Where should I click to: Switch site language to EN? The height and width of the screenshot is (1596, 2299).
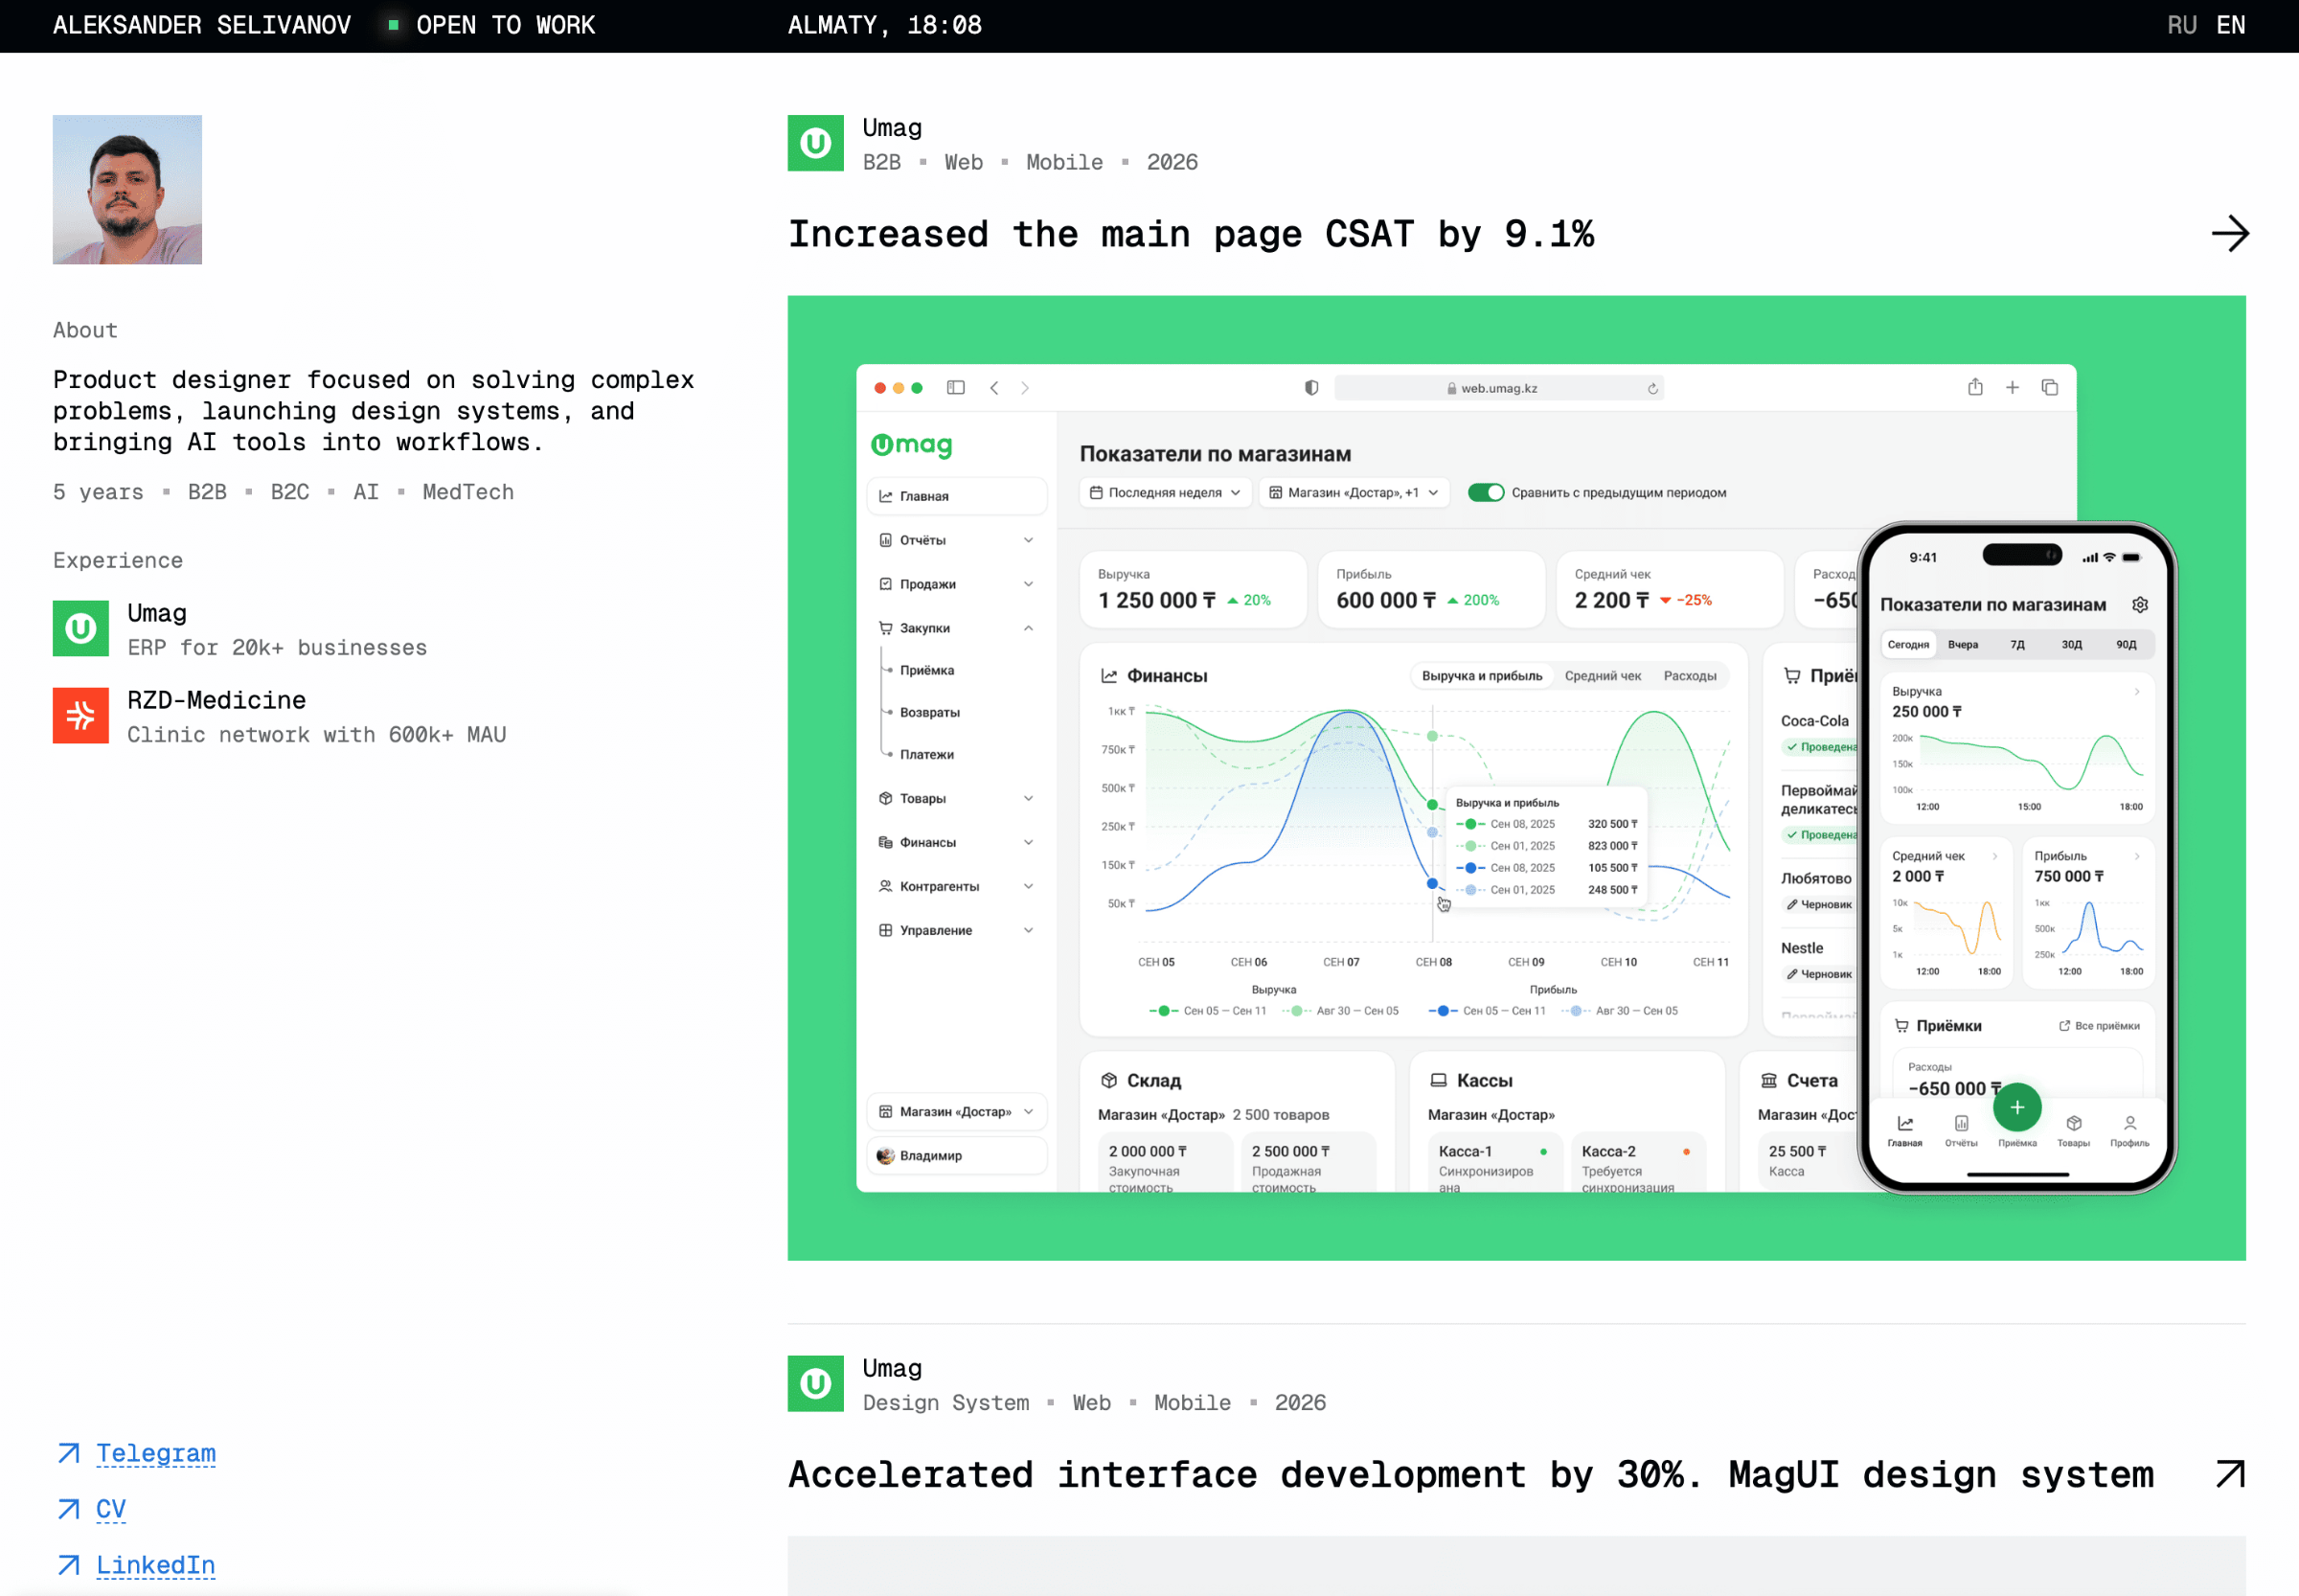[x=2230, y=25]
